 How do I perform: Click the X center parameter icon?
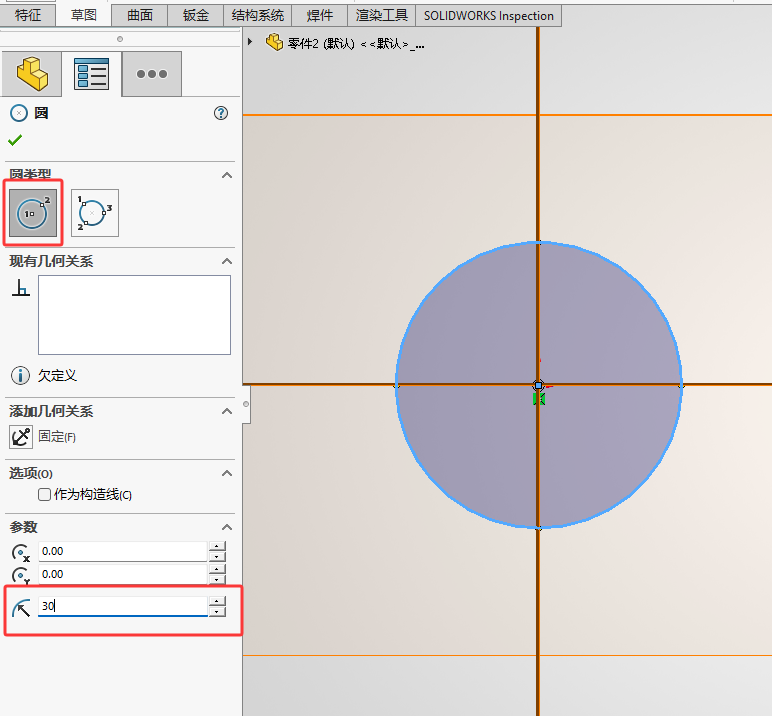[21, 553]
